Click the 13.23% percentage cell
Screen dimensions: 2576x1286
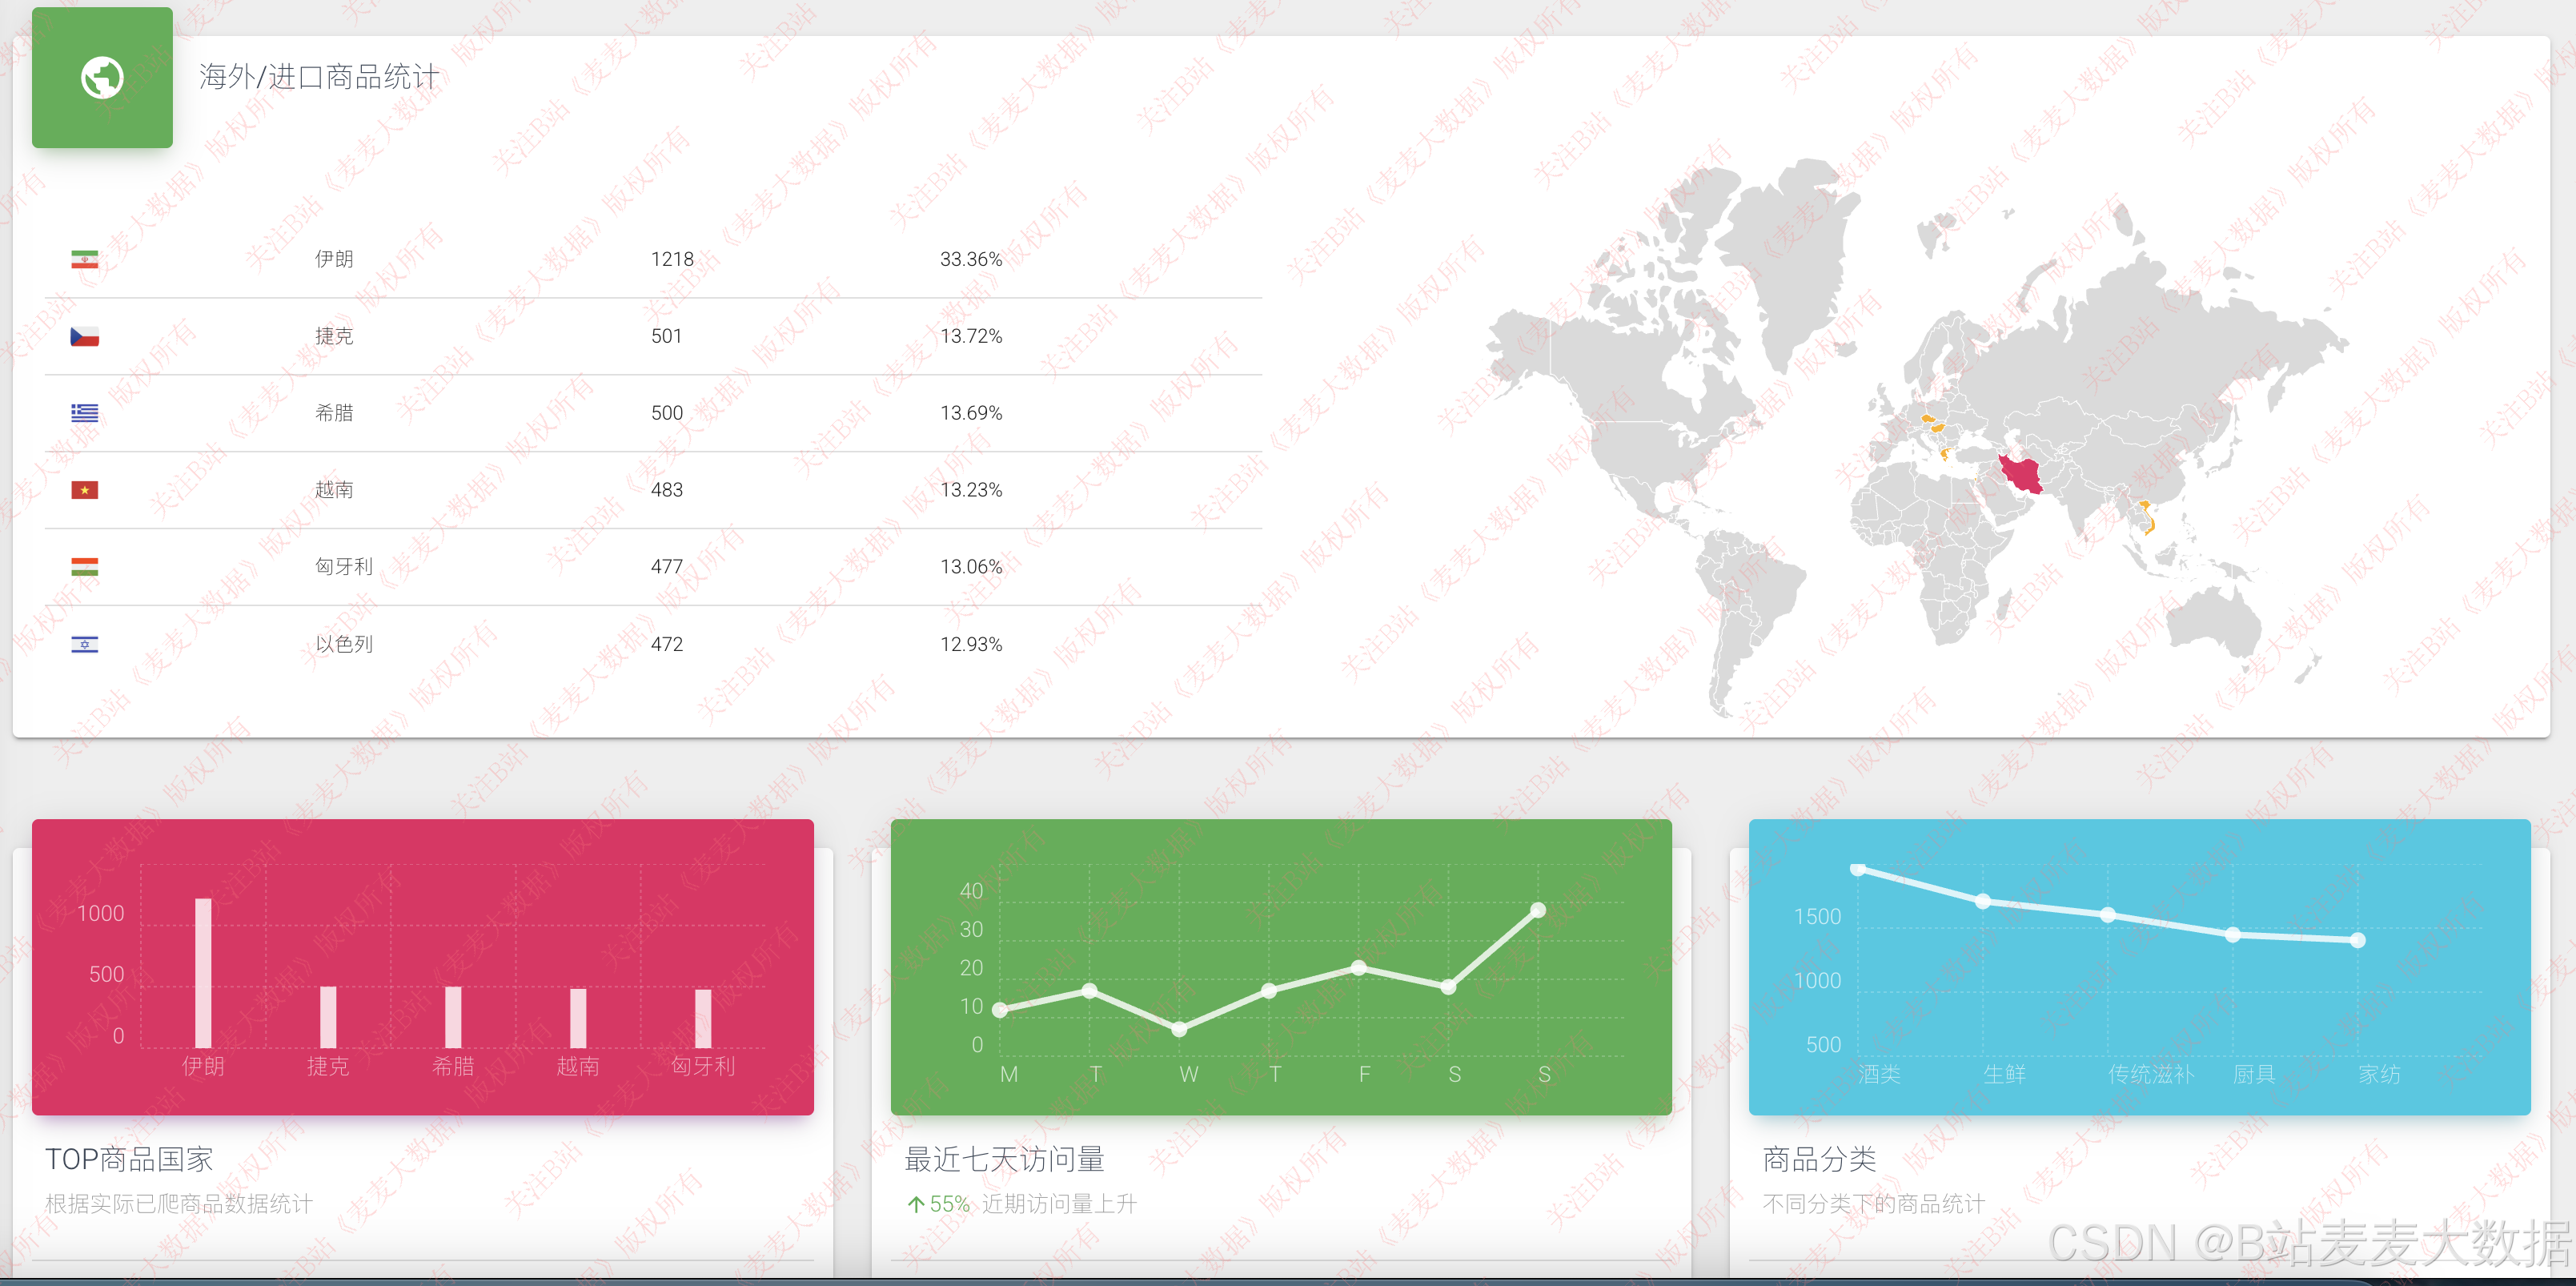[x=971, y=490]
